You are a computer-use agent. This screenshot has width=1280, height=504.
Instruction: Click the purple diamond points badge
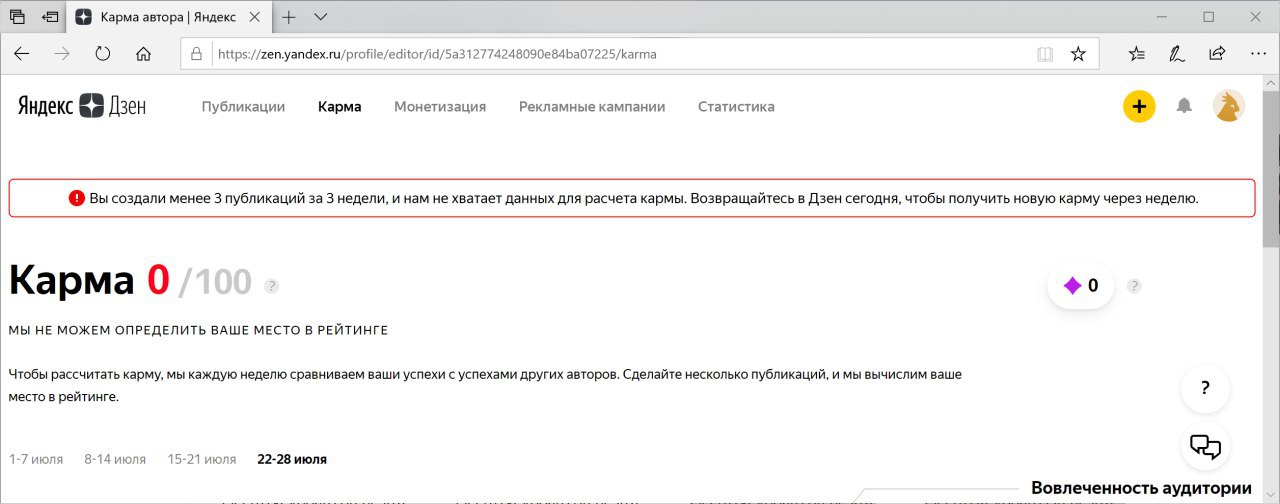(1081, 286)
